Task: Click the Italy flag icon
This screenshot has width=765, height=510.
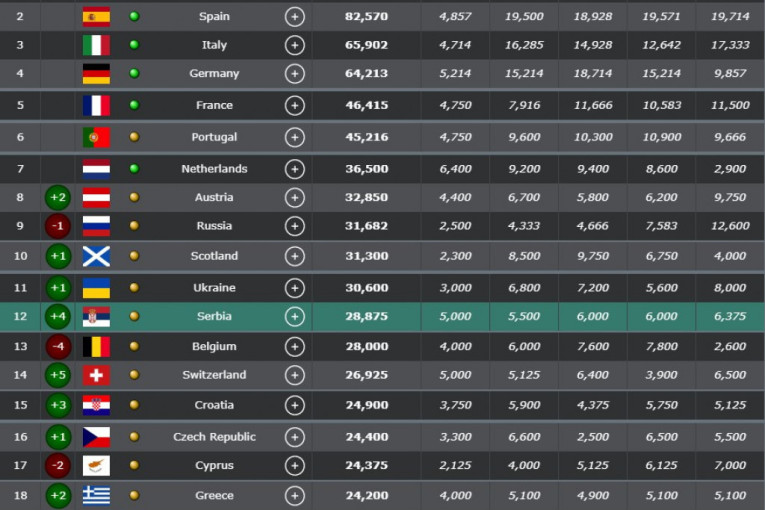Action: click(x=96, y=45)
